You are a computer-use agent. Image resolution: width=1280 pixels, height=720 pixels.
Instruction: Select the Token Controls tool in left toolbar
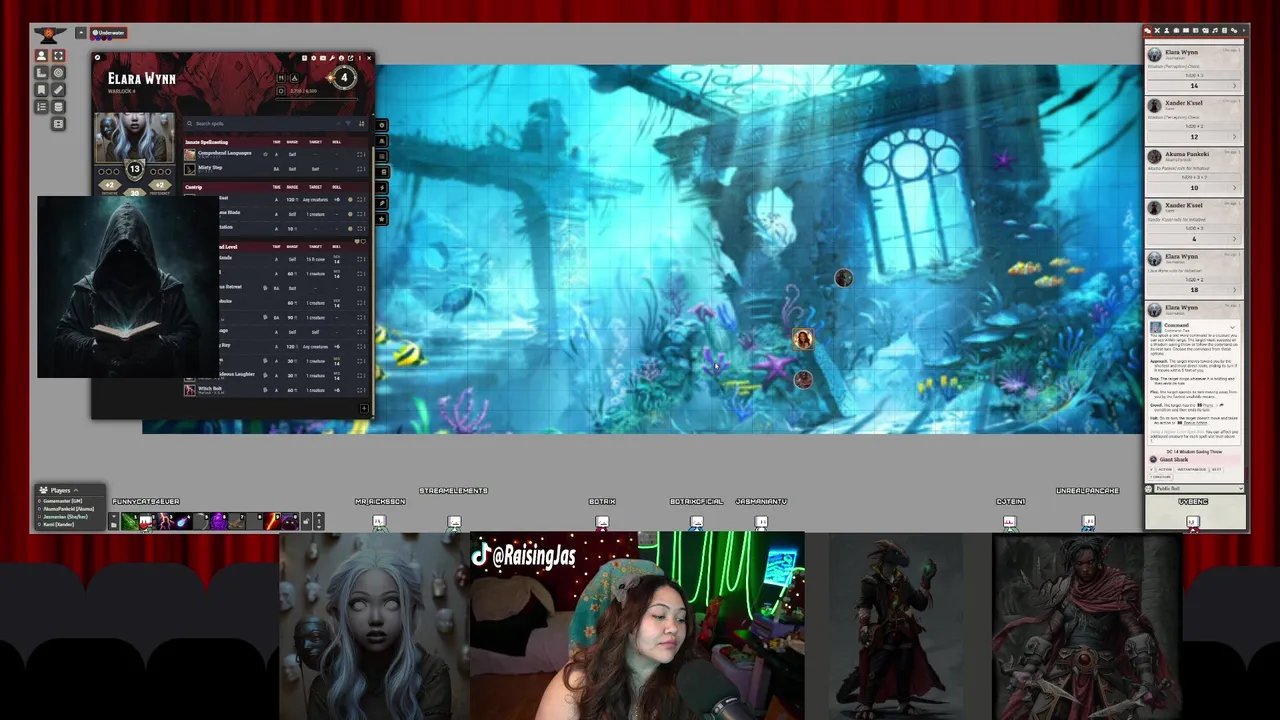(41, 56)
